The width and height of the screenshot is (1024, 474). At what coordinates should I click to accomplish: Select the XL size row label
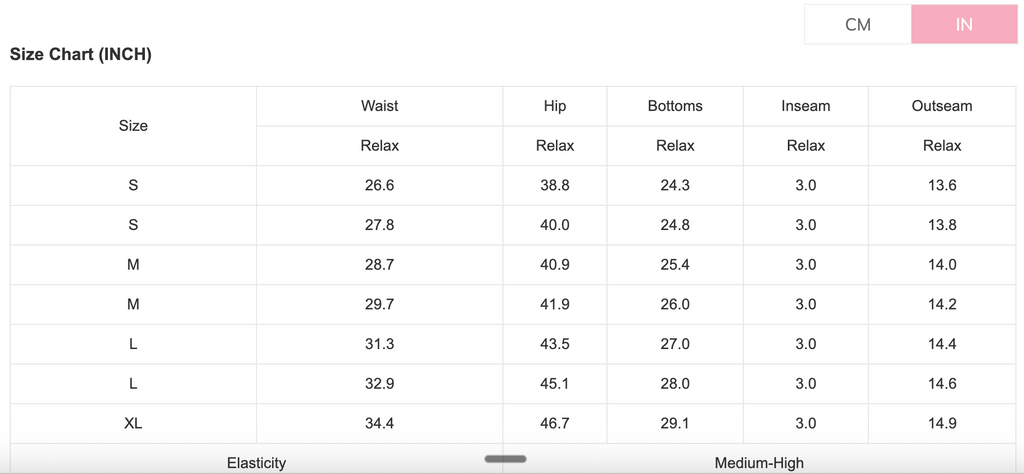tap(133, 424)
